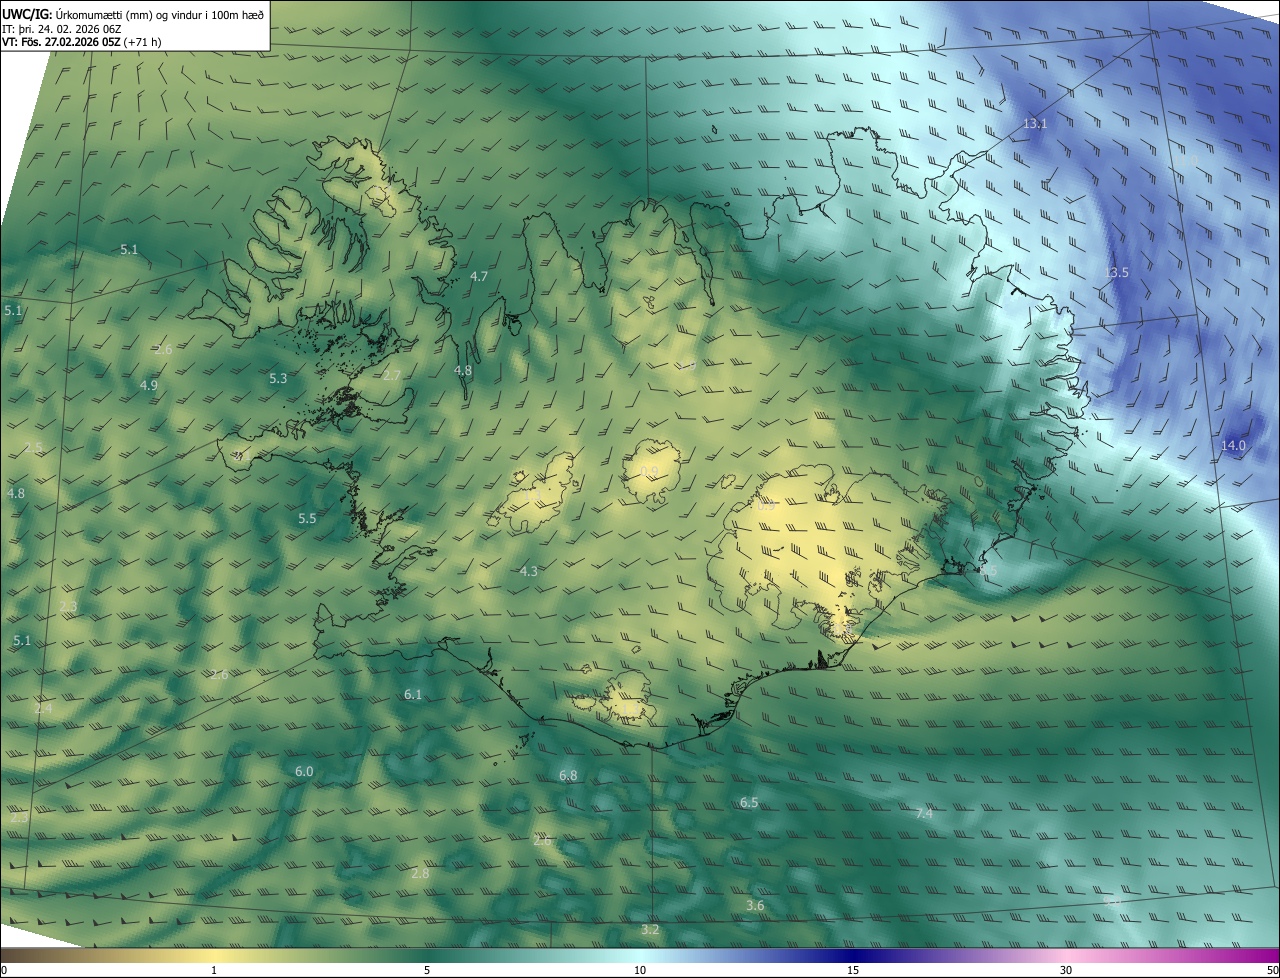Screen dimensions: 1280x978
Task: Click the 5.5 value on the map
Action: pyautogui.click(x=307, y=518)
